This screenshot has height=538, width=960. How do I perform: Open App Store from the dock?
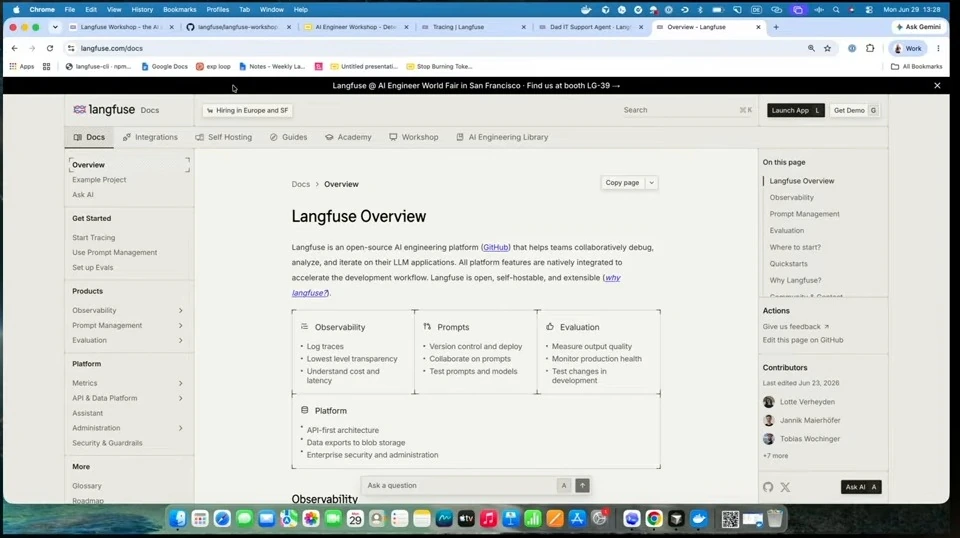point(577,519)
